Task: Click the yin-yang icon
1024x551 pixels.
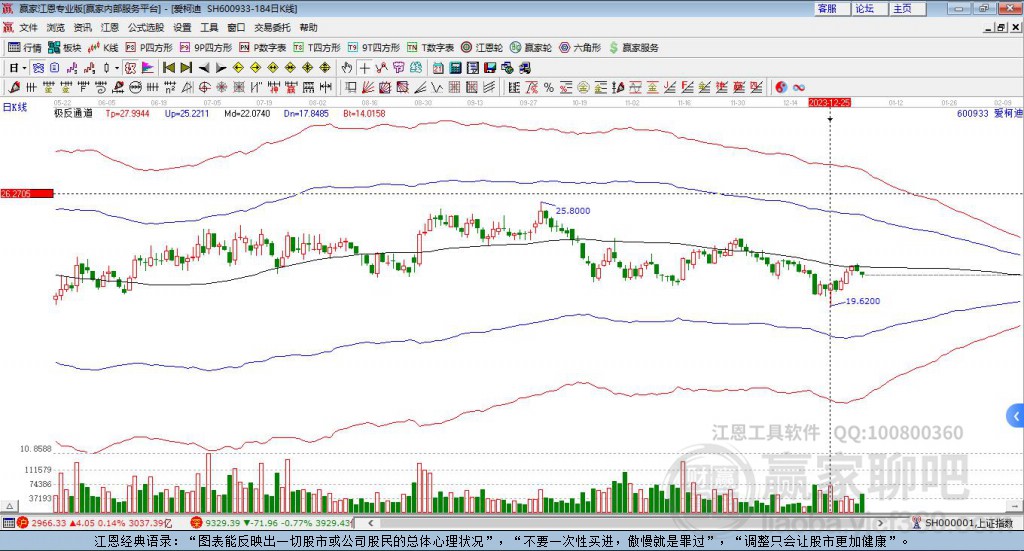Action: (x=781, y=87)
